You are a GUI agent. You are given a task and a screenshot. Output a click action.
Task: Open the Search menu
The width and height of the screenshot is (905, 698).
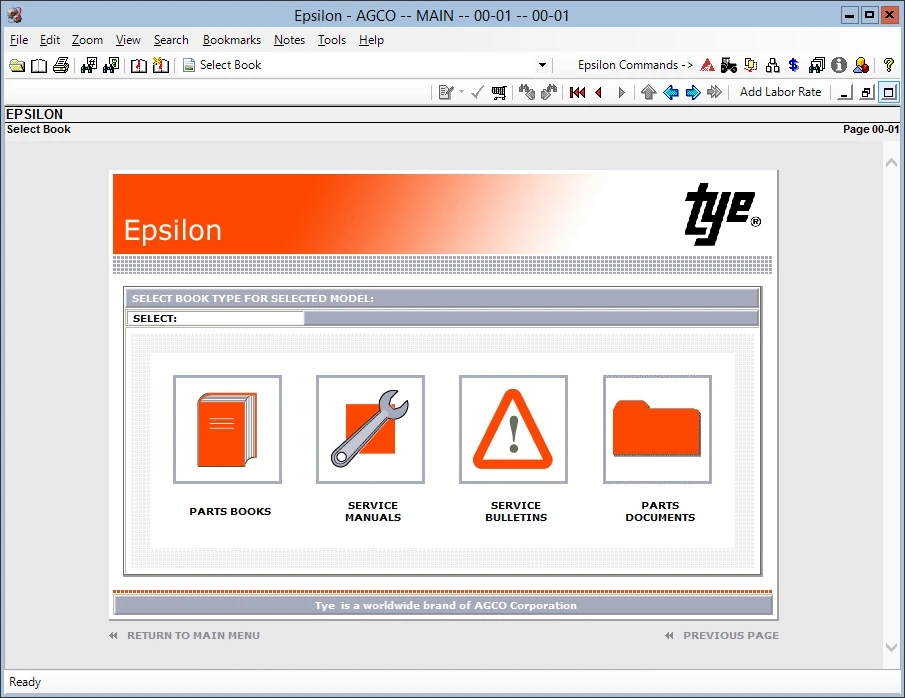tap(171, 40)
